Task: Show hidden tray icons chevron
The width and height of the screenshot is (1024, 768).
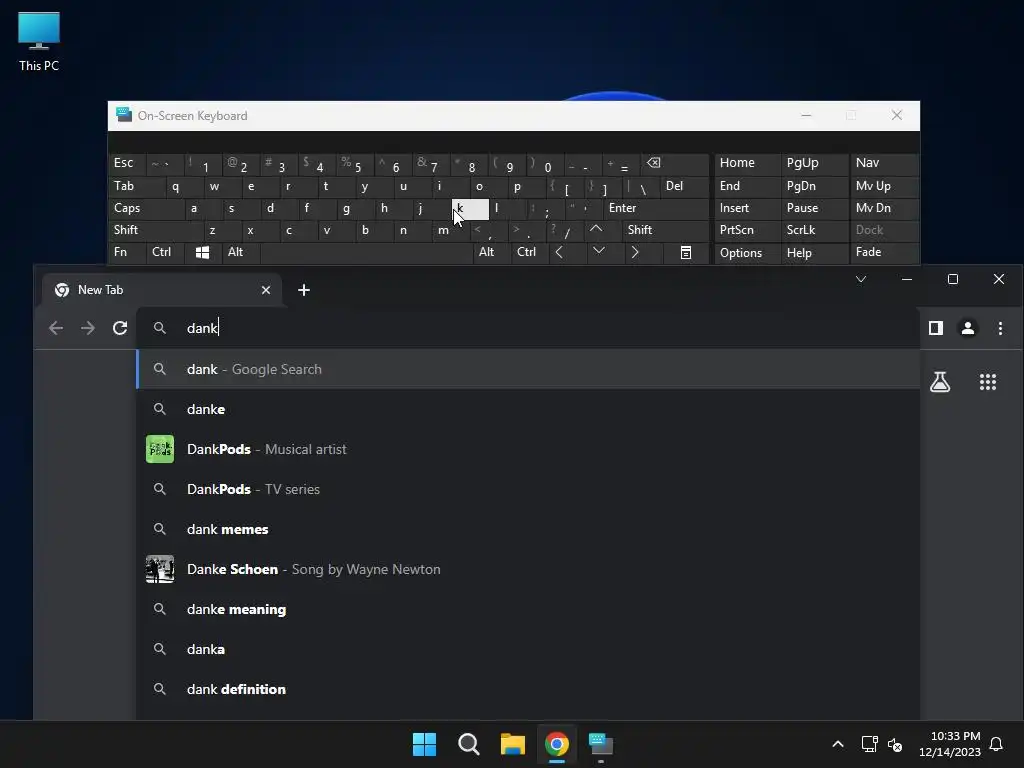Action: click(x=838, y=744)
